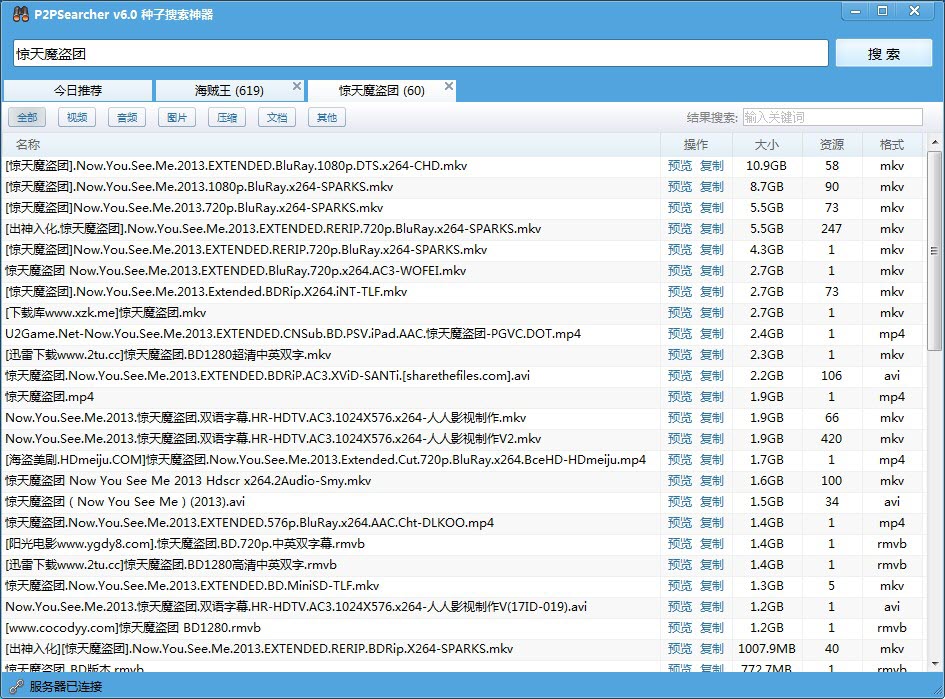This screenshot has height=699, width=945.
Task: Click the 搜索 search button
Action: click(884, 53)
